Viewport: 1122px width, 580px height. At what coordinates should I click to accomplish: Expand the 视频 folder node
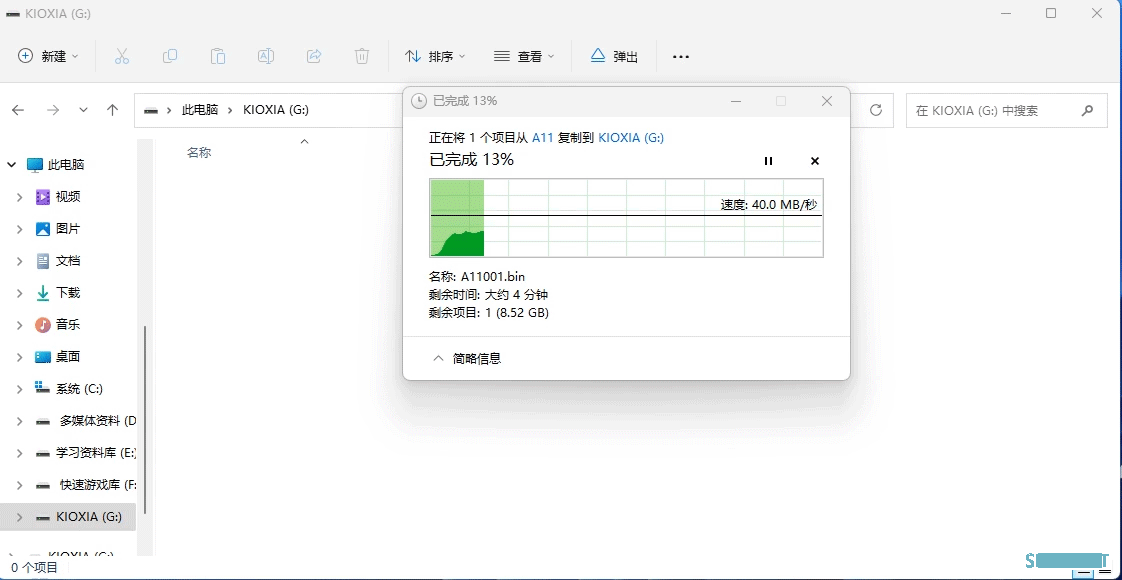tap(20, 197)
